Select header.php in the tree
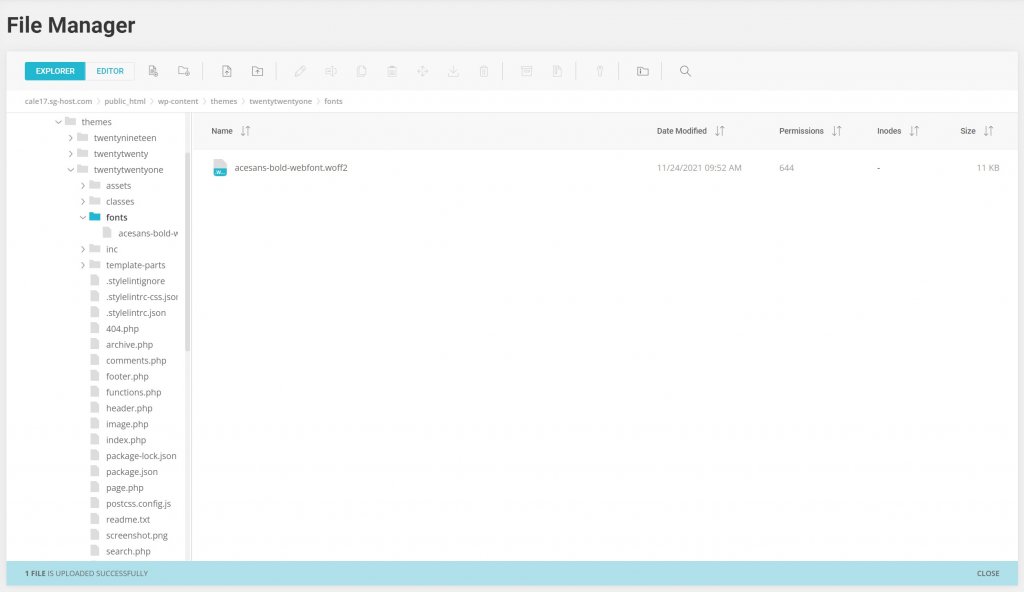Viewport: 1024px width, 592px height. pyautogui.click(x=129, y=408)
